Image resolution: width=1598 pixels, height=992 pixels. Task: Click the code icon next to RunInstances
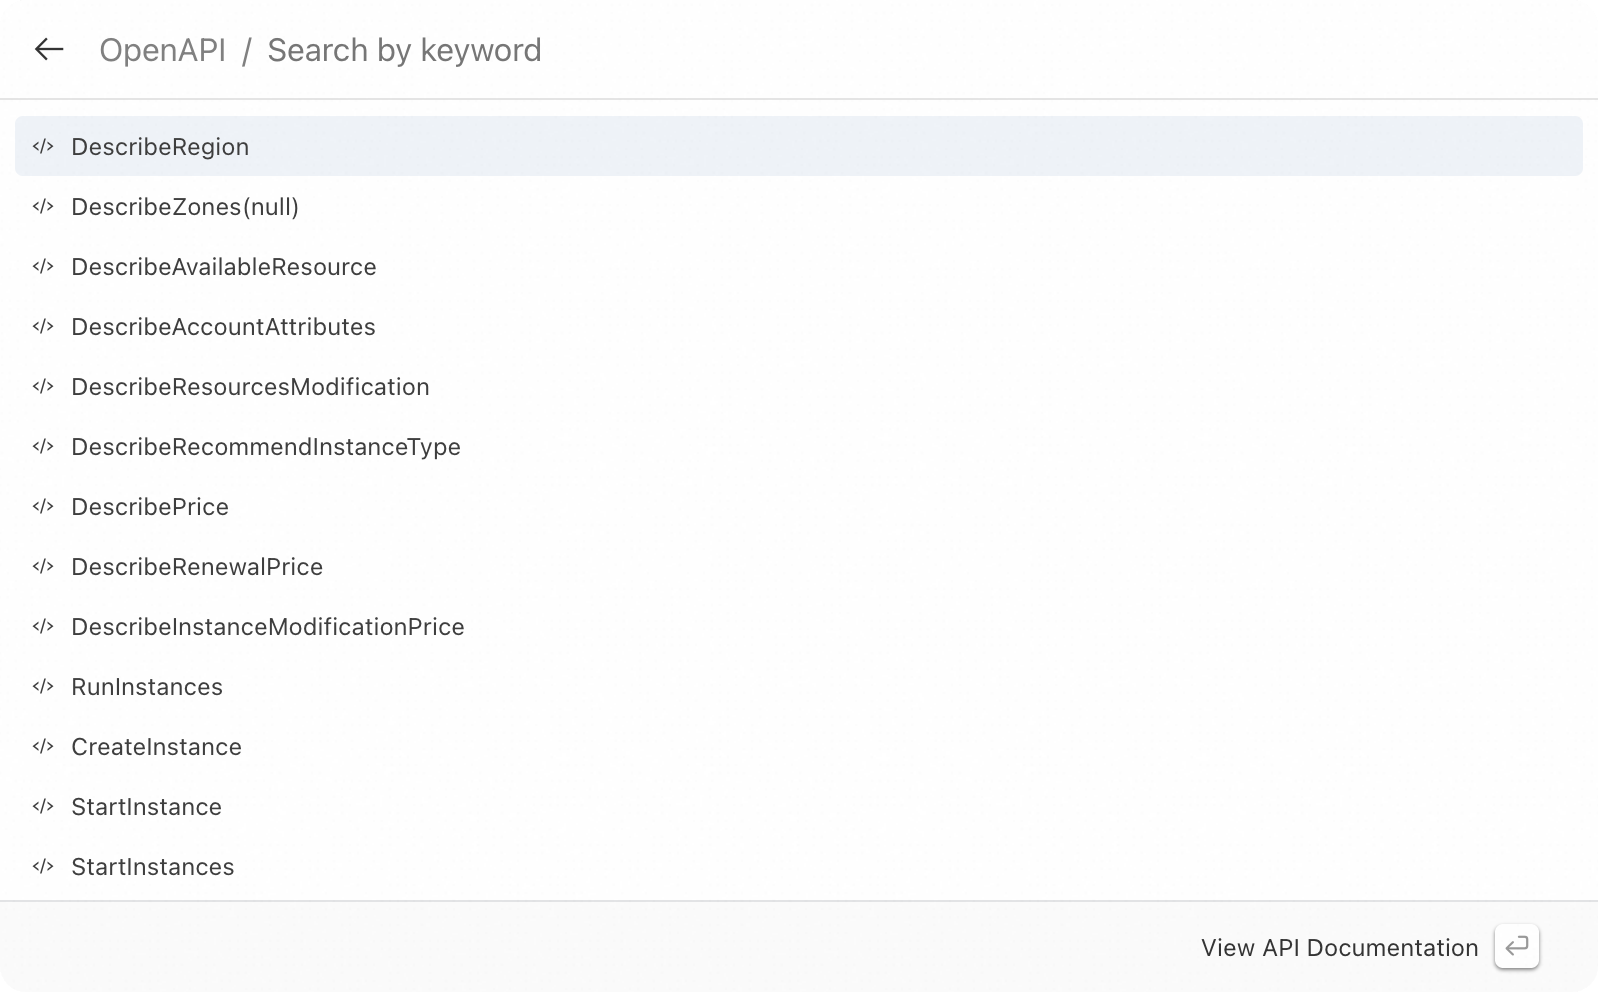tap(42, 687)
